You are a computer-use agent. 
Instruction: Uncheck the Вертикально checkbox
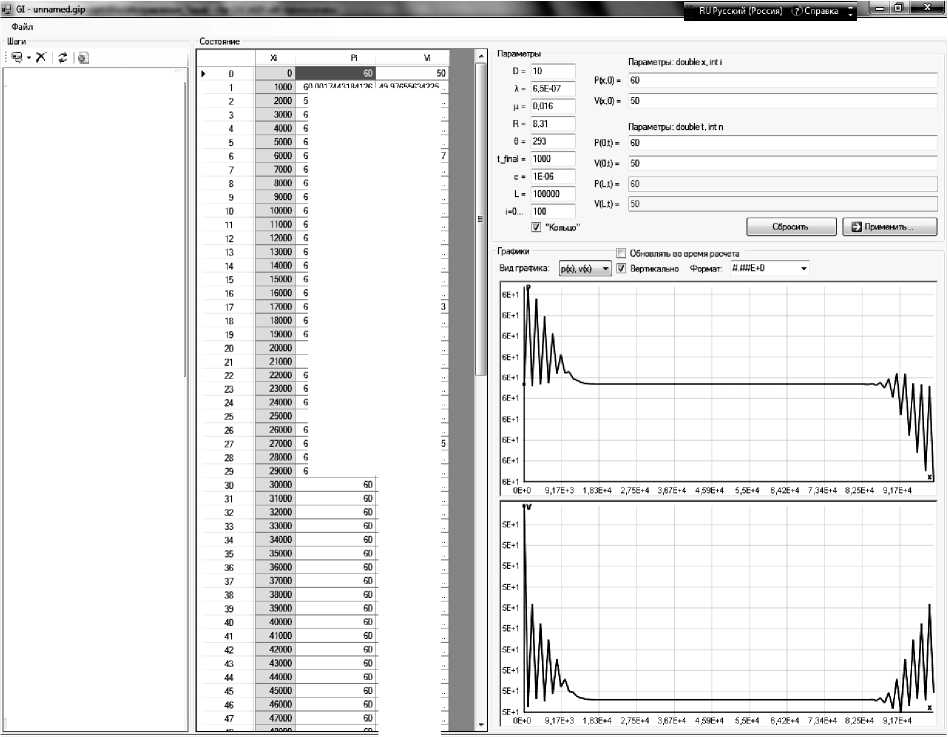pos(621,269)
